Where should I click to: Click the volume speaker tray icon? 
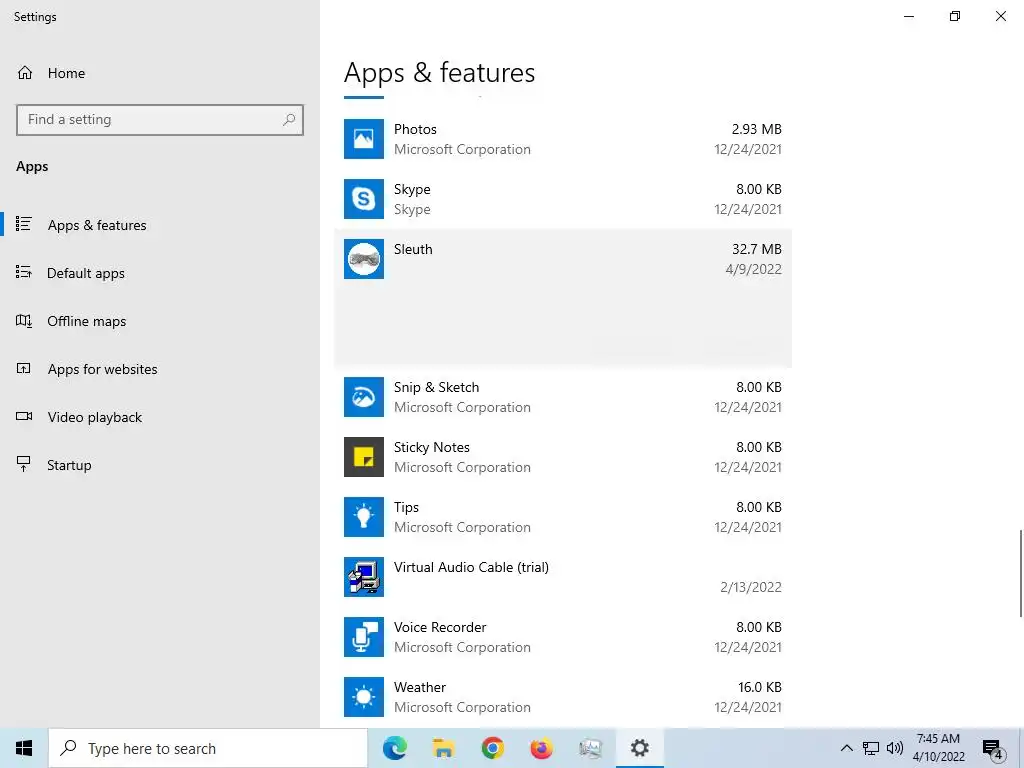tap(895, 748)
